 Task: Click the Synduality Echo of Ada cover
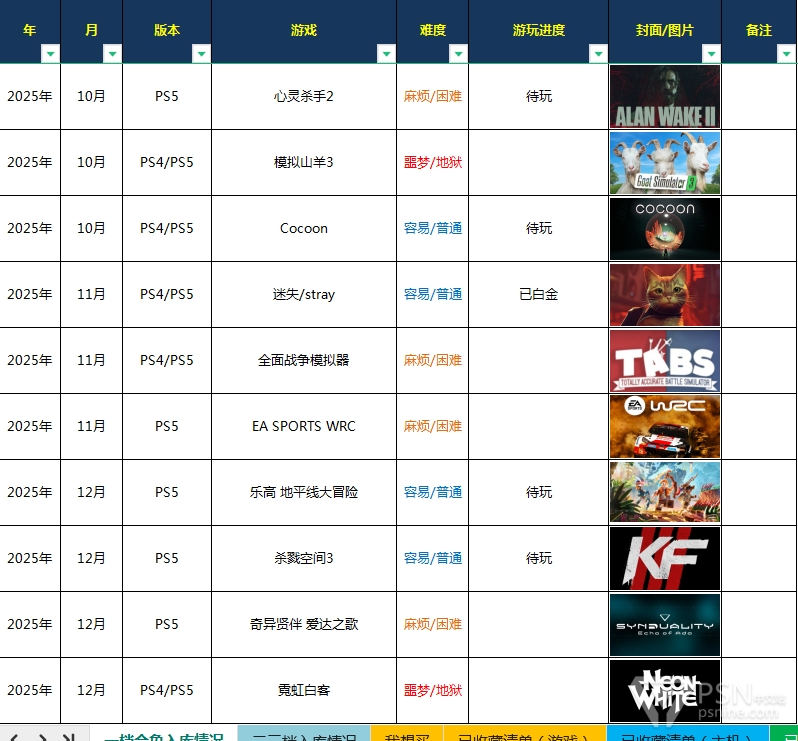click(x=665, y=625)
